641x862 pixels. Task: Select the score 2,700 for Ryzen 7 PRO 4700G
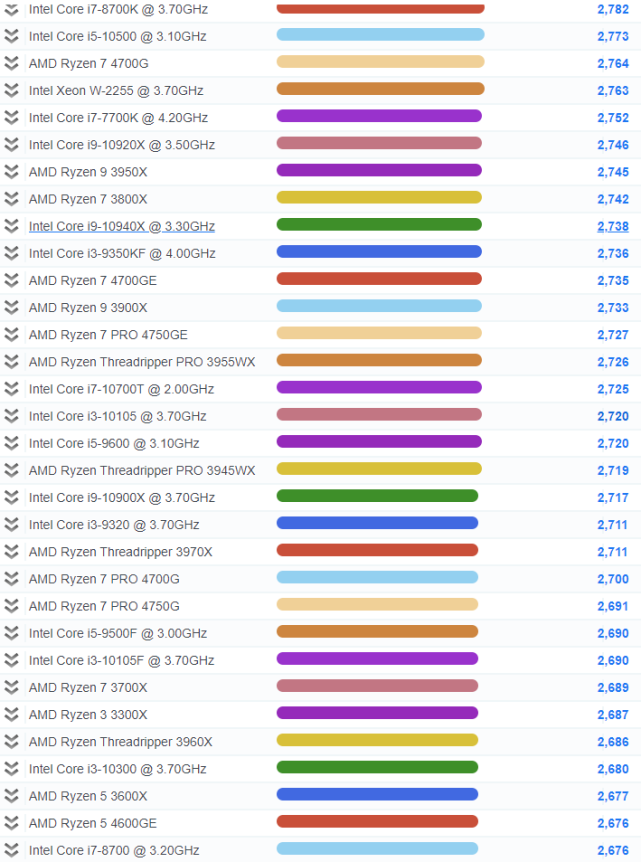613,579
